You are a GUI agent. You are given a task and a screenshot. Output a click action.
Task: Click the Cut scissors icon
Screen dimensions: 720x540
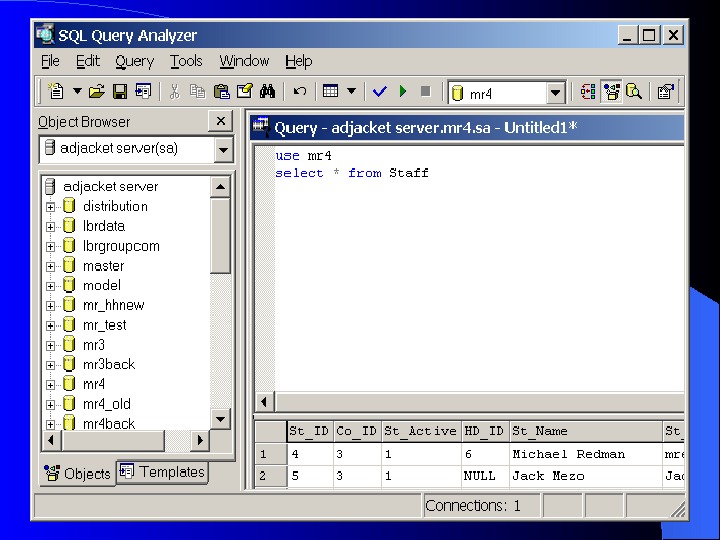pos(174,91)
